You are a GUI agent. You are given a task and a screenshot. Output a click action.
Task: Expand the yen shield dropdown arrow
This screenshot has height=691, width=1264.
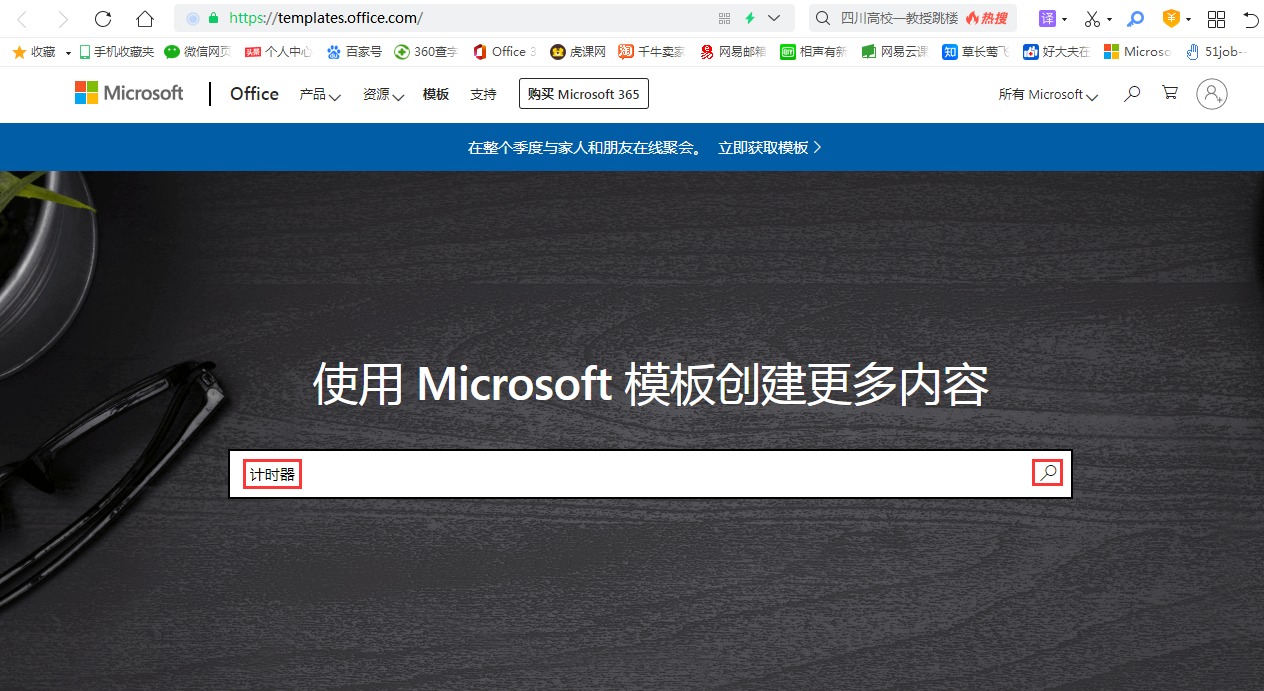1188,19
